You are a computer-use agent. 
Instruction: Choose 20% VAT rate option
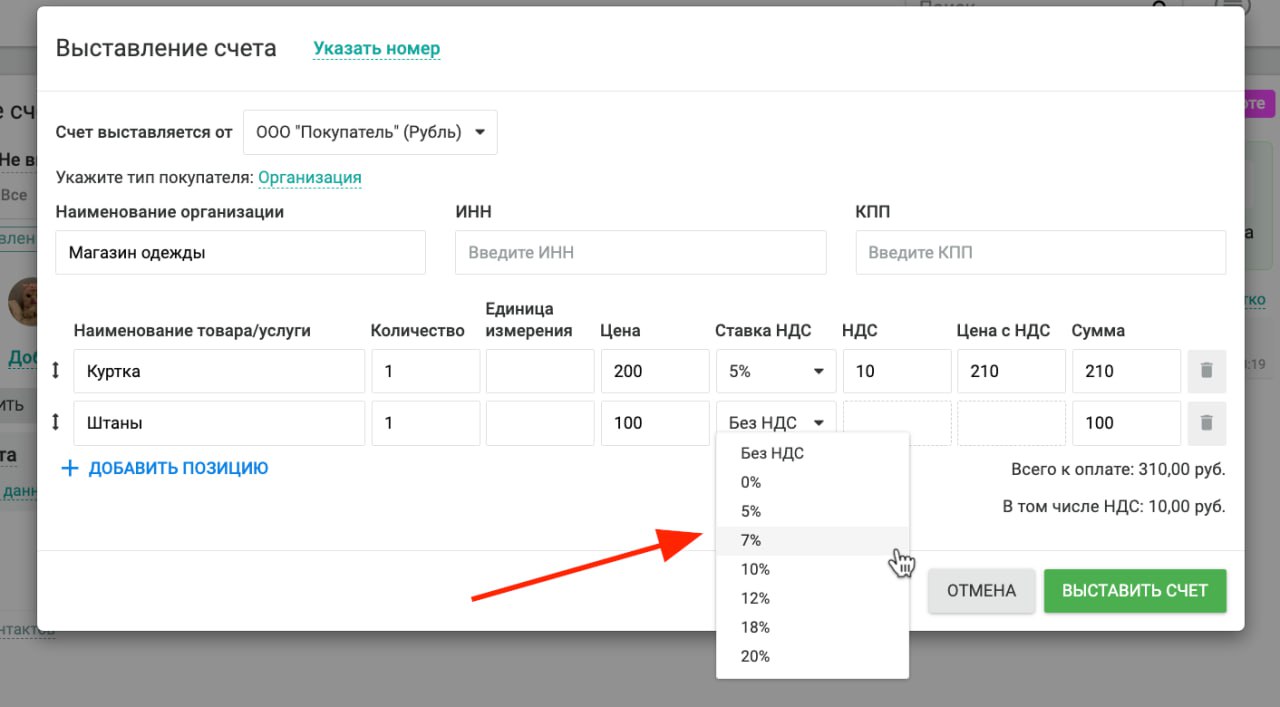(x=756, y=656)
